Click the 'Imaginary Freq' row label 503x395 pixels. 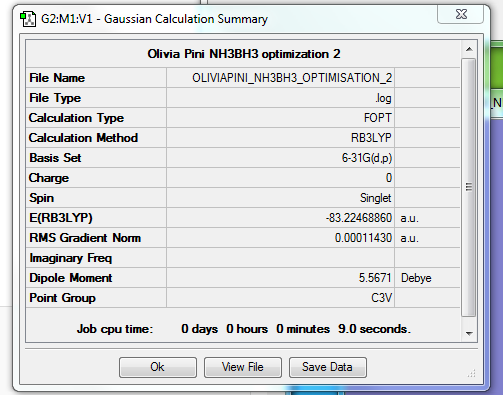[x=71, y=258]
